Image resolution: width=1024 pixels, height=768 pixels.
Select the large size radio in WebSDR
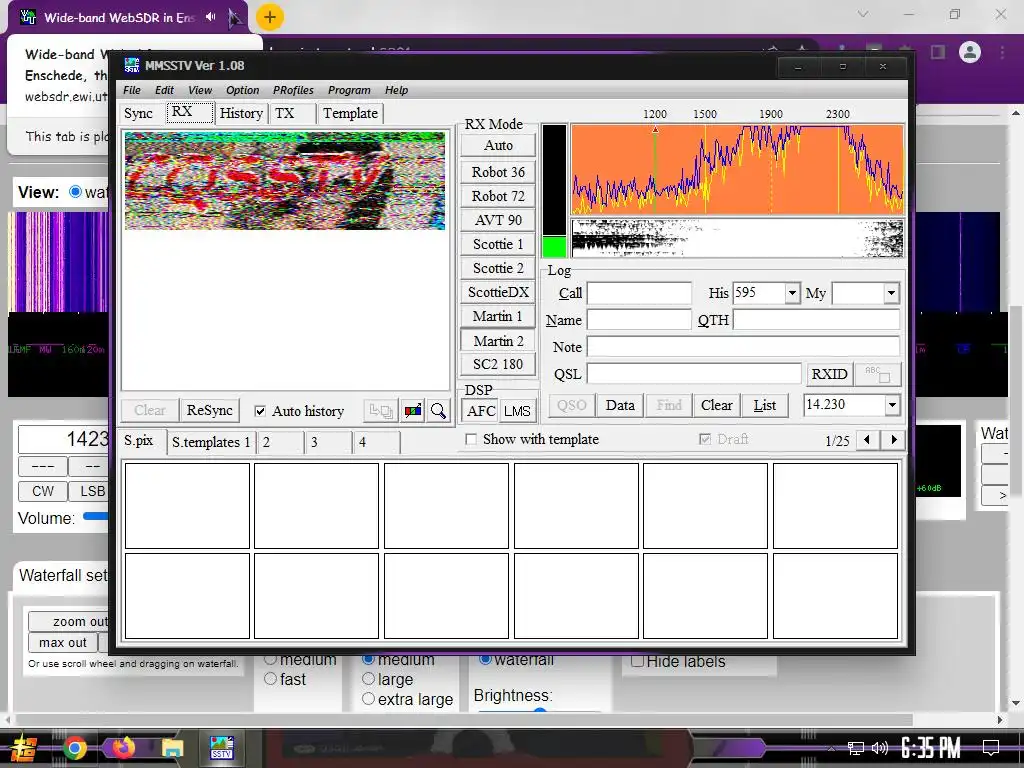[368, 679]
